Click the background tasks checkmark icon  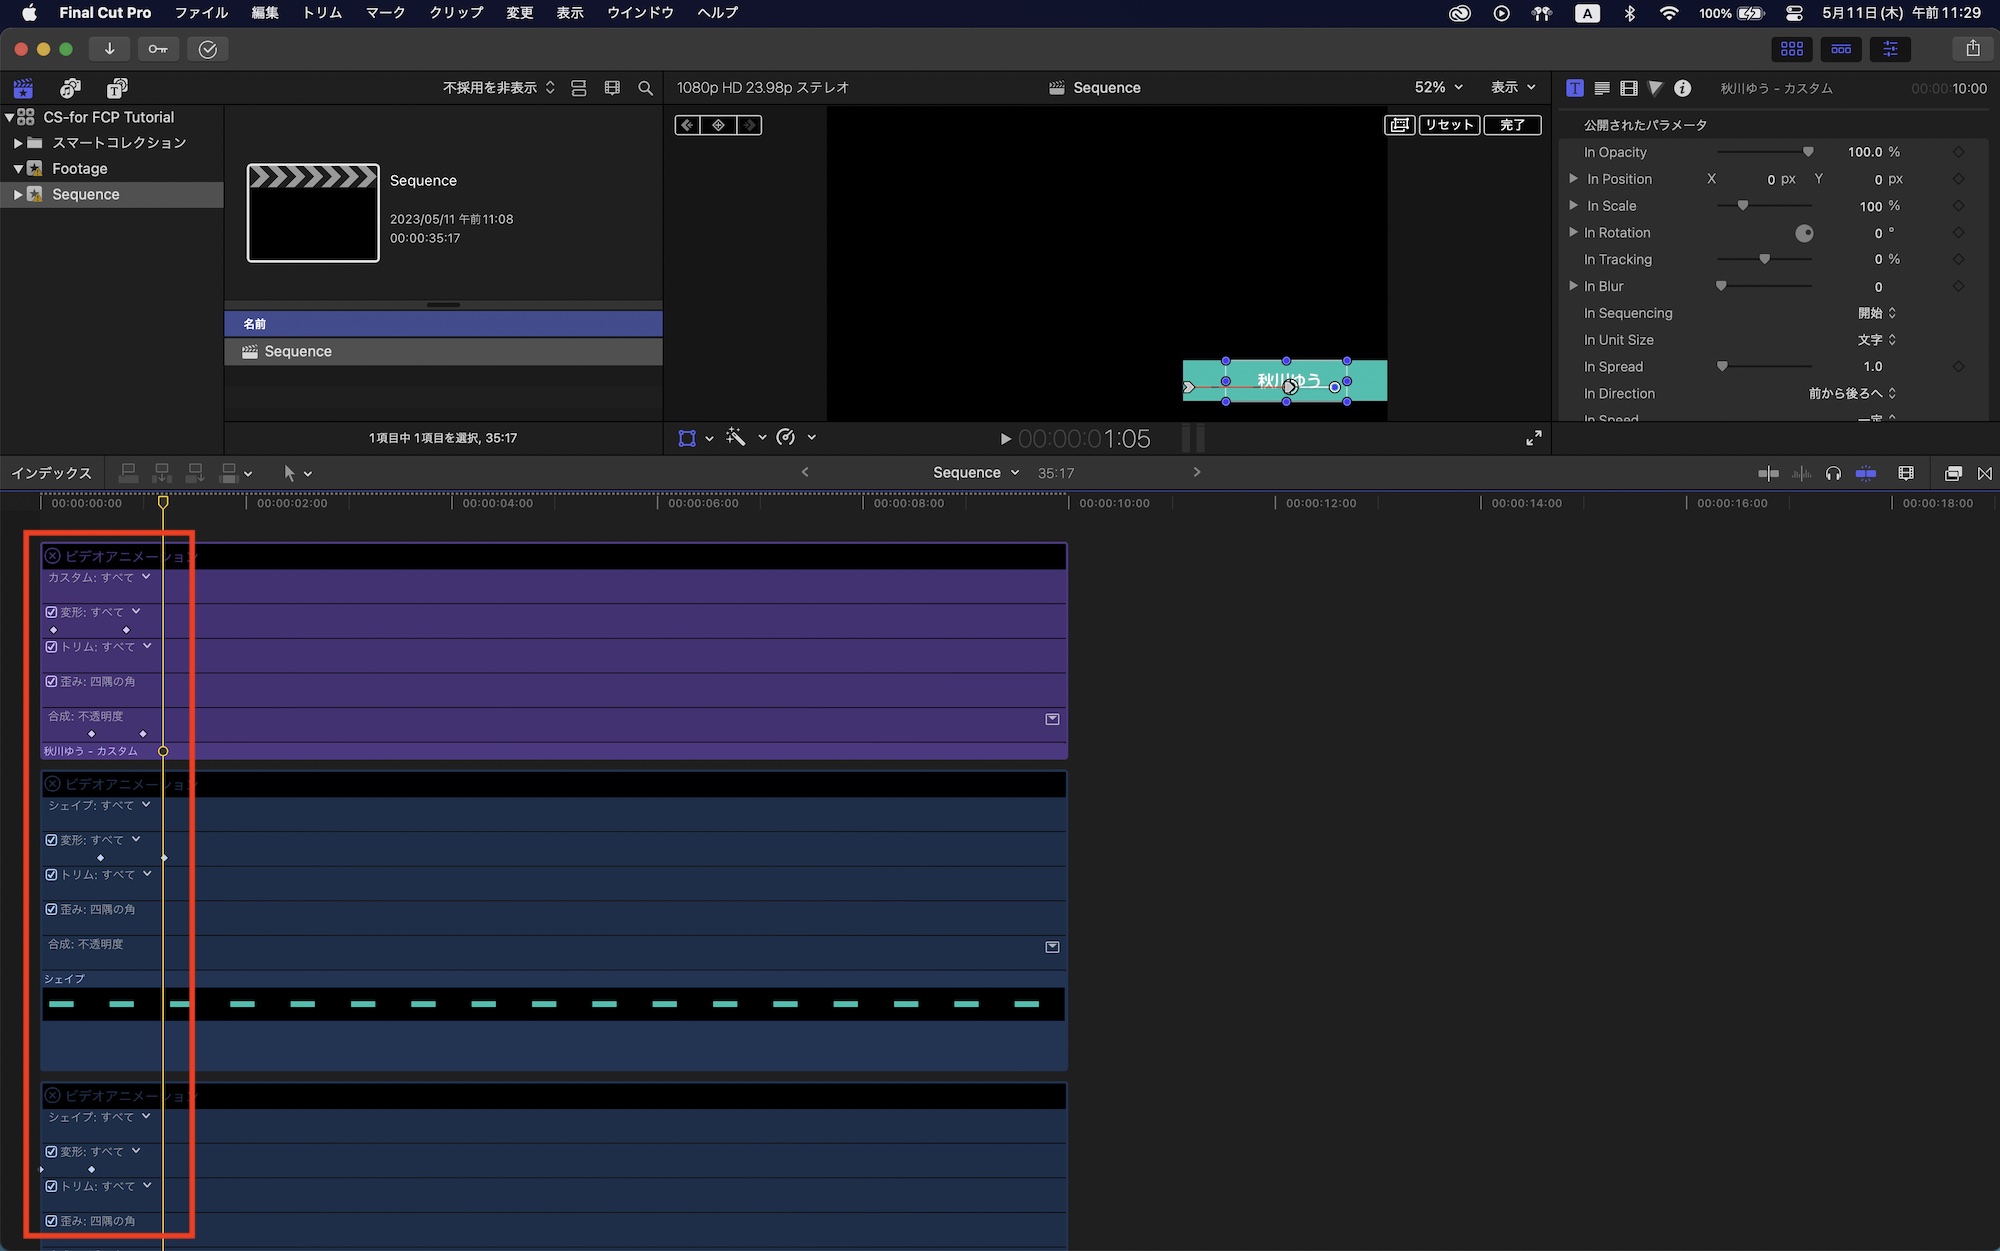point(207,49)
